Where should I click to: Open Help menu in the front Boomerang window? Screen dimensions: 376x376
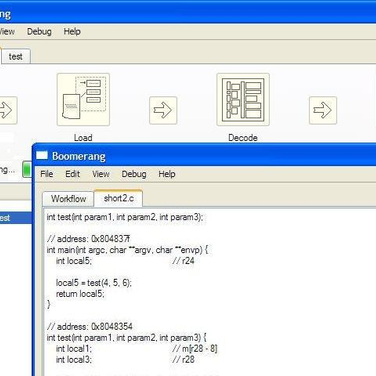click(167, 174)
